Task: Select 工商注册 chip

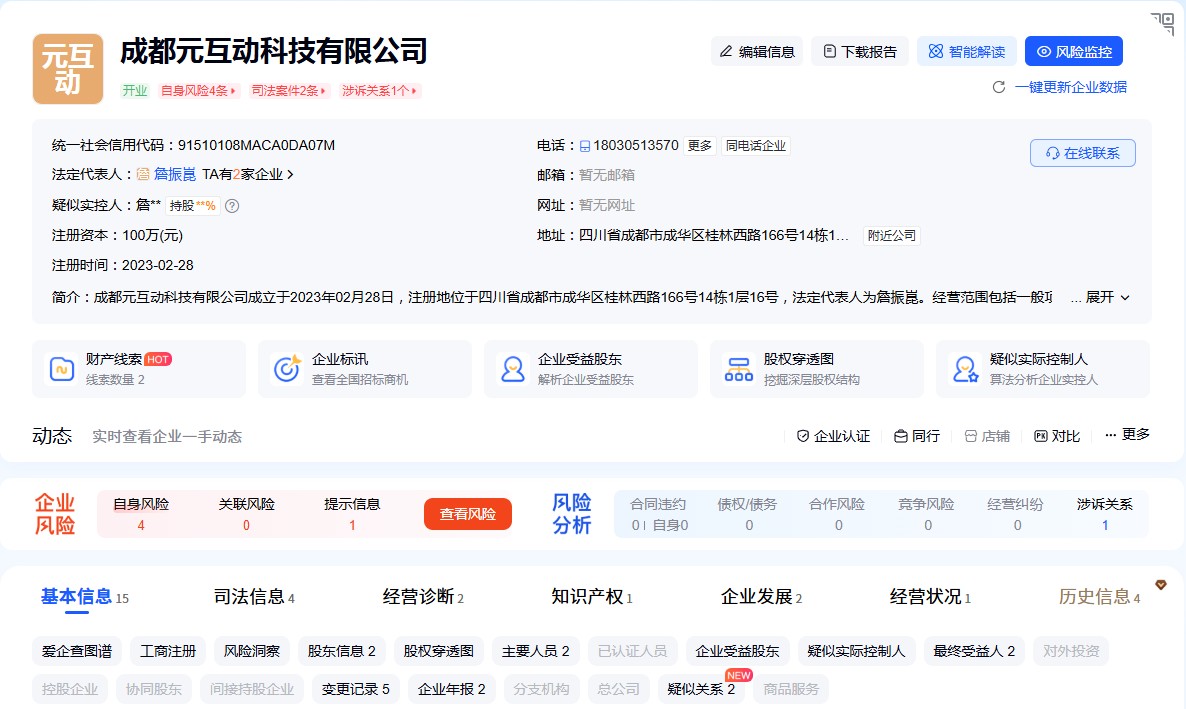Action: (x=168, y=651)
